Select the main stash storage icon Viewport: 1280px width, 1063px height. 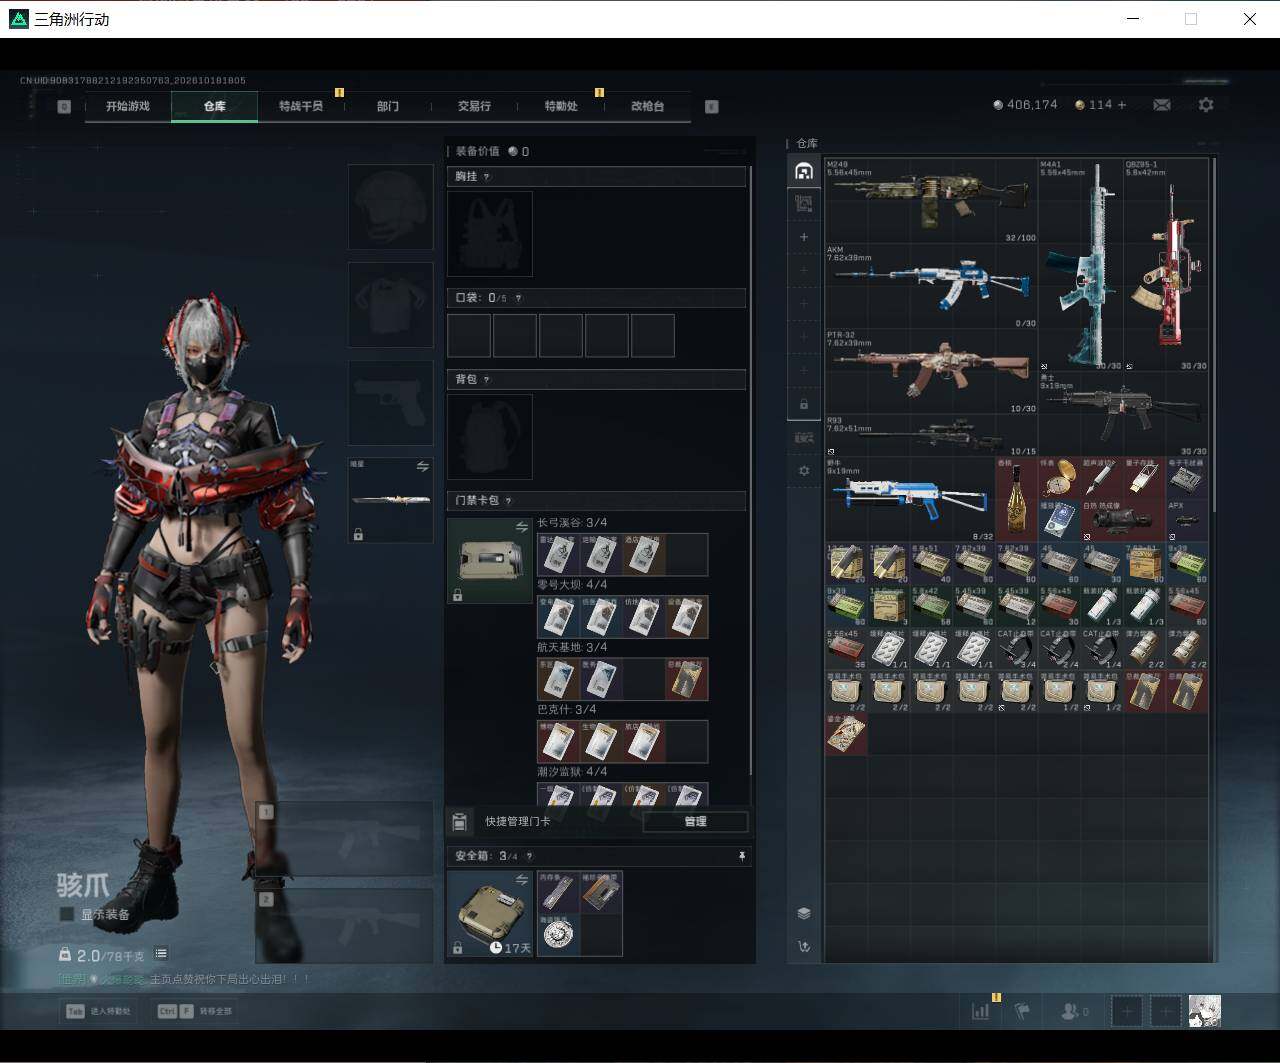click(803, 171)
